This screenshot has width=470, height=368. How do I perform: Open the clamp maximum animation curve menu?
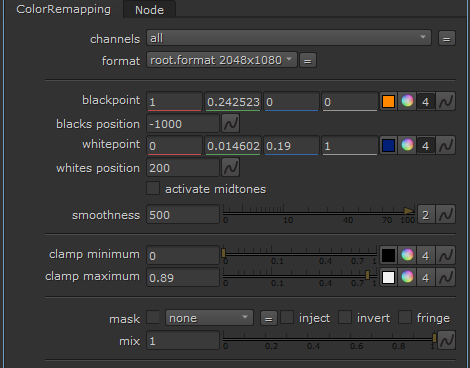[446, 277]
